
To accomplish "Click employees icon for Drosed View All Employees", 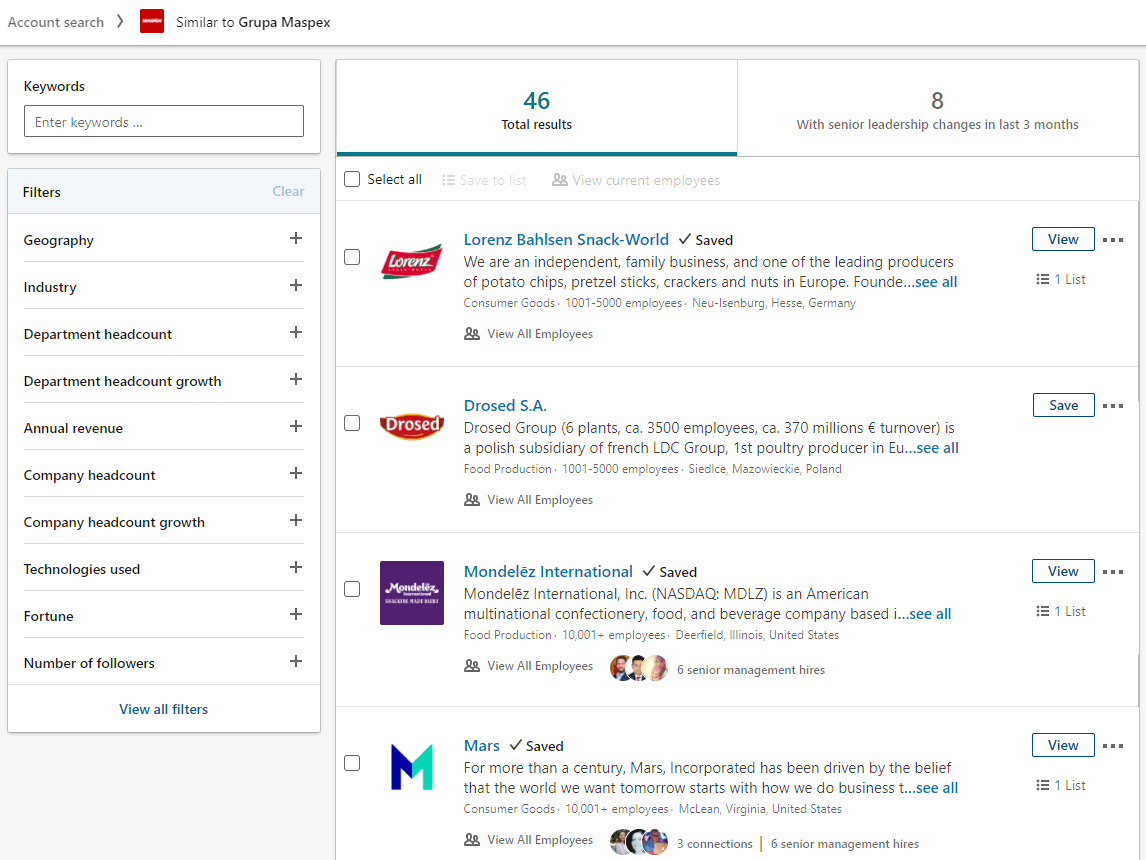I will click(x=472, y=500).
